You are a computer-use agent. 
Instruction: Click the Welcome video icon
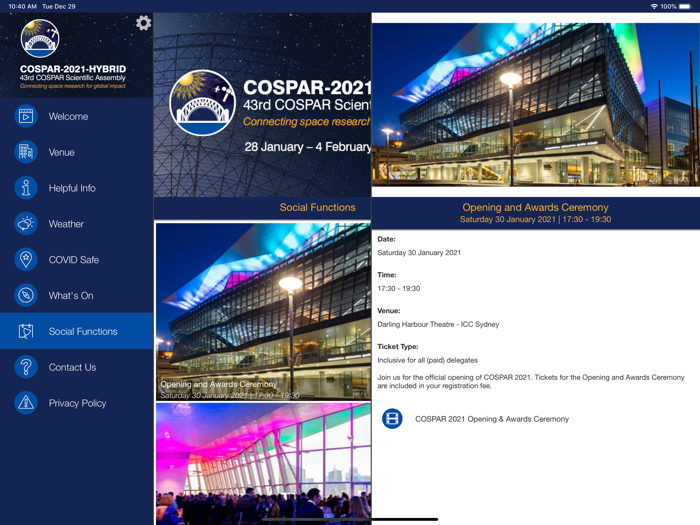[x=26, y=117]
